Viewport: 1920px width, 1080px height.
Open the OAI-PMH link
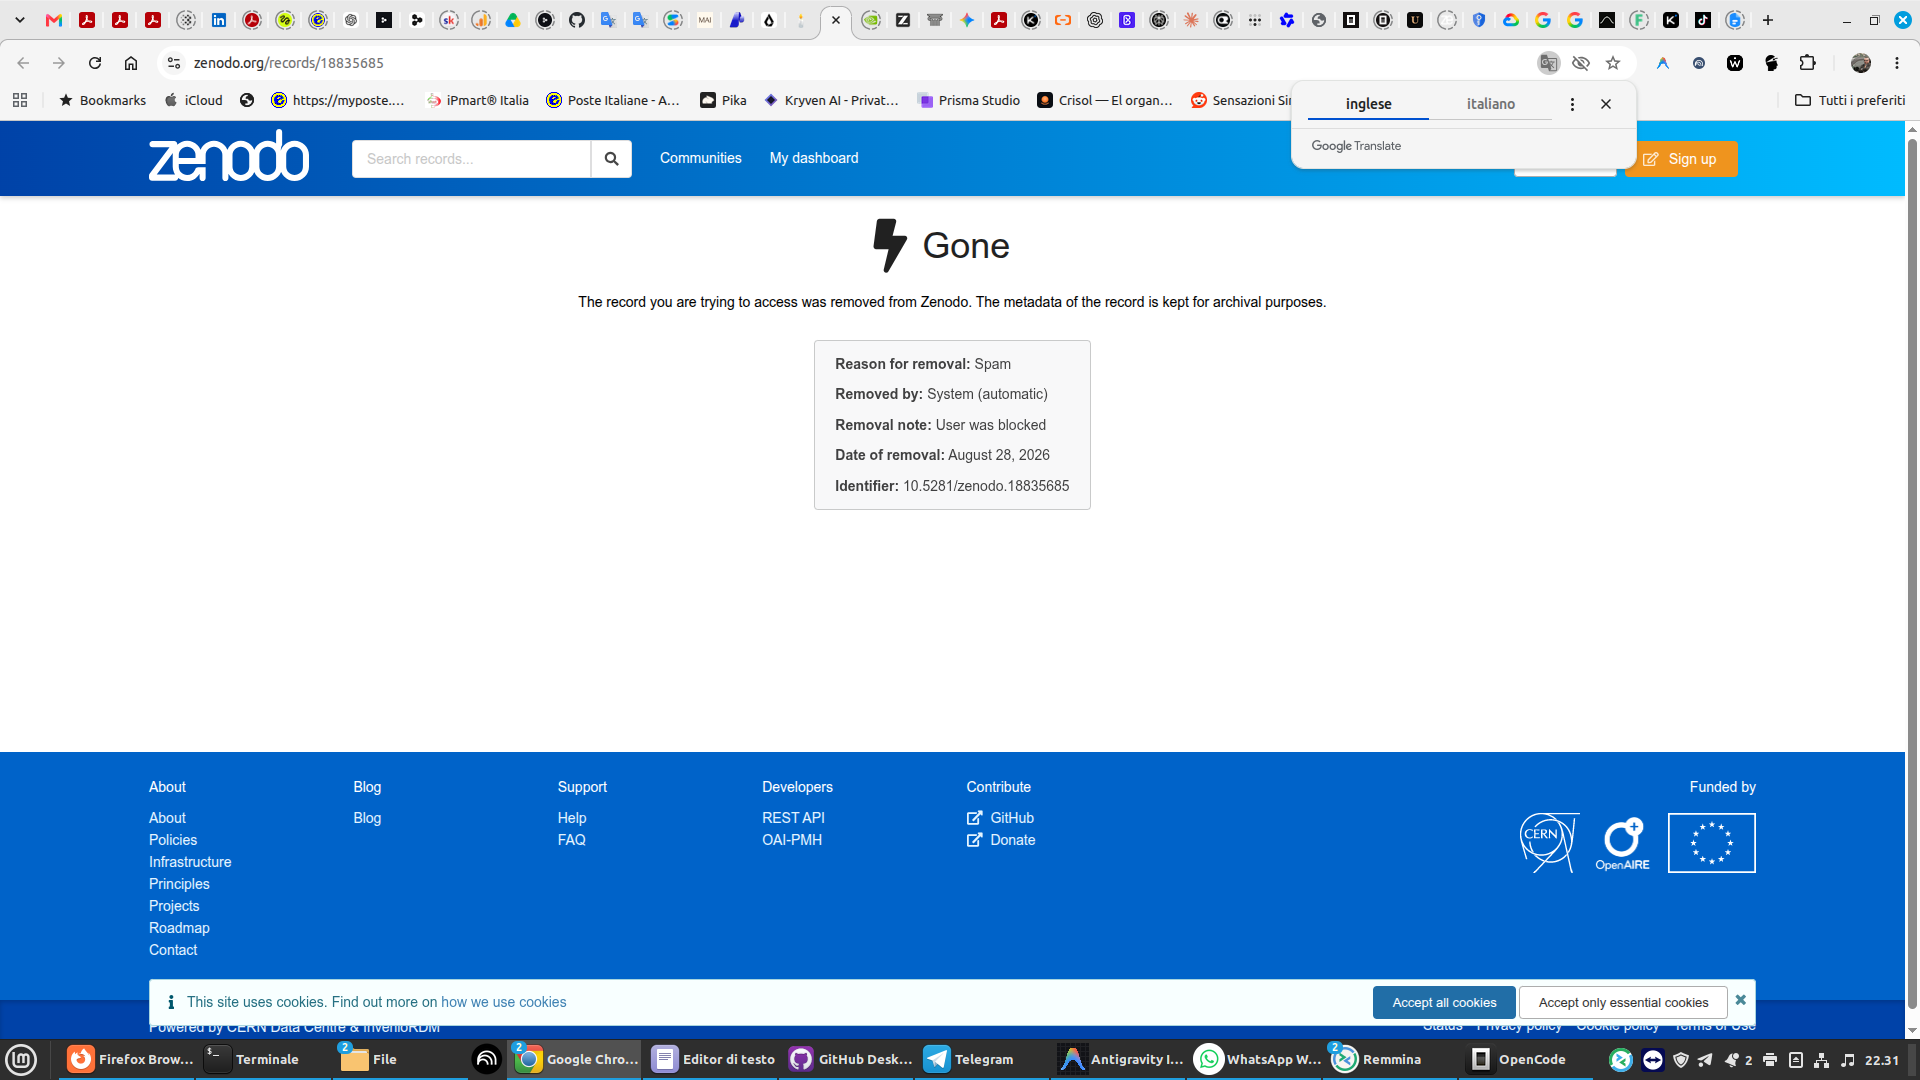[792, 840]
